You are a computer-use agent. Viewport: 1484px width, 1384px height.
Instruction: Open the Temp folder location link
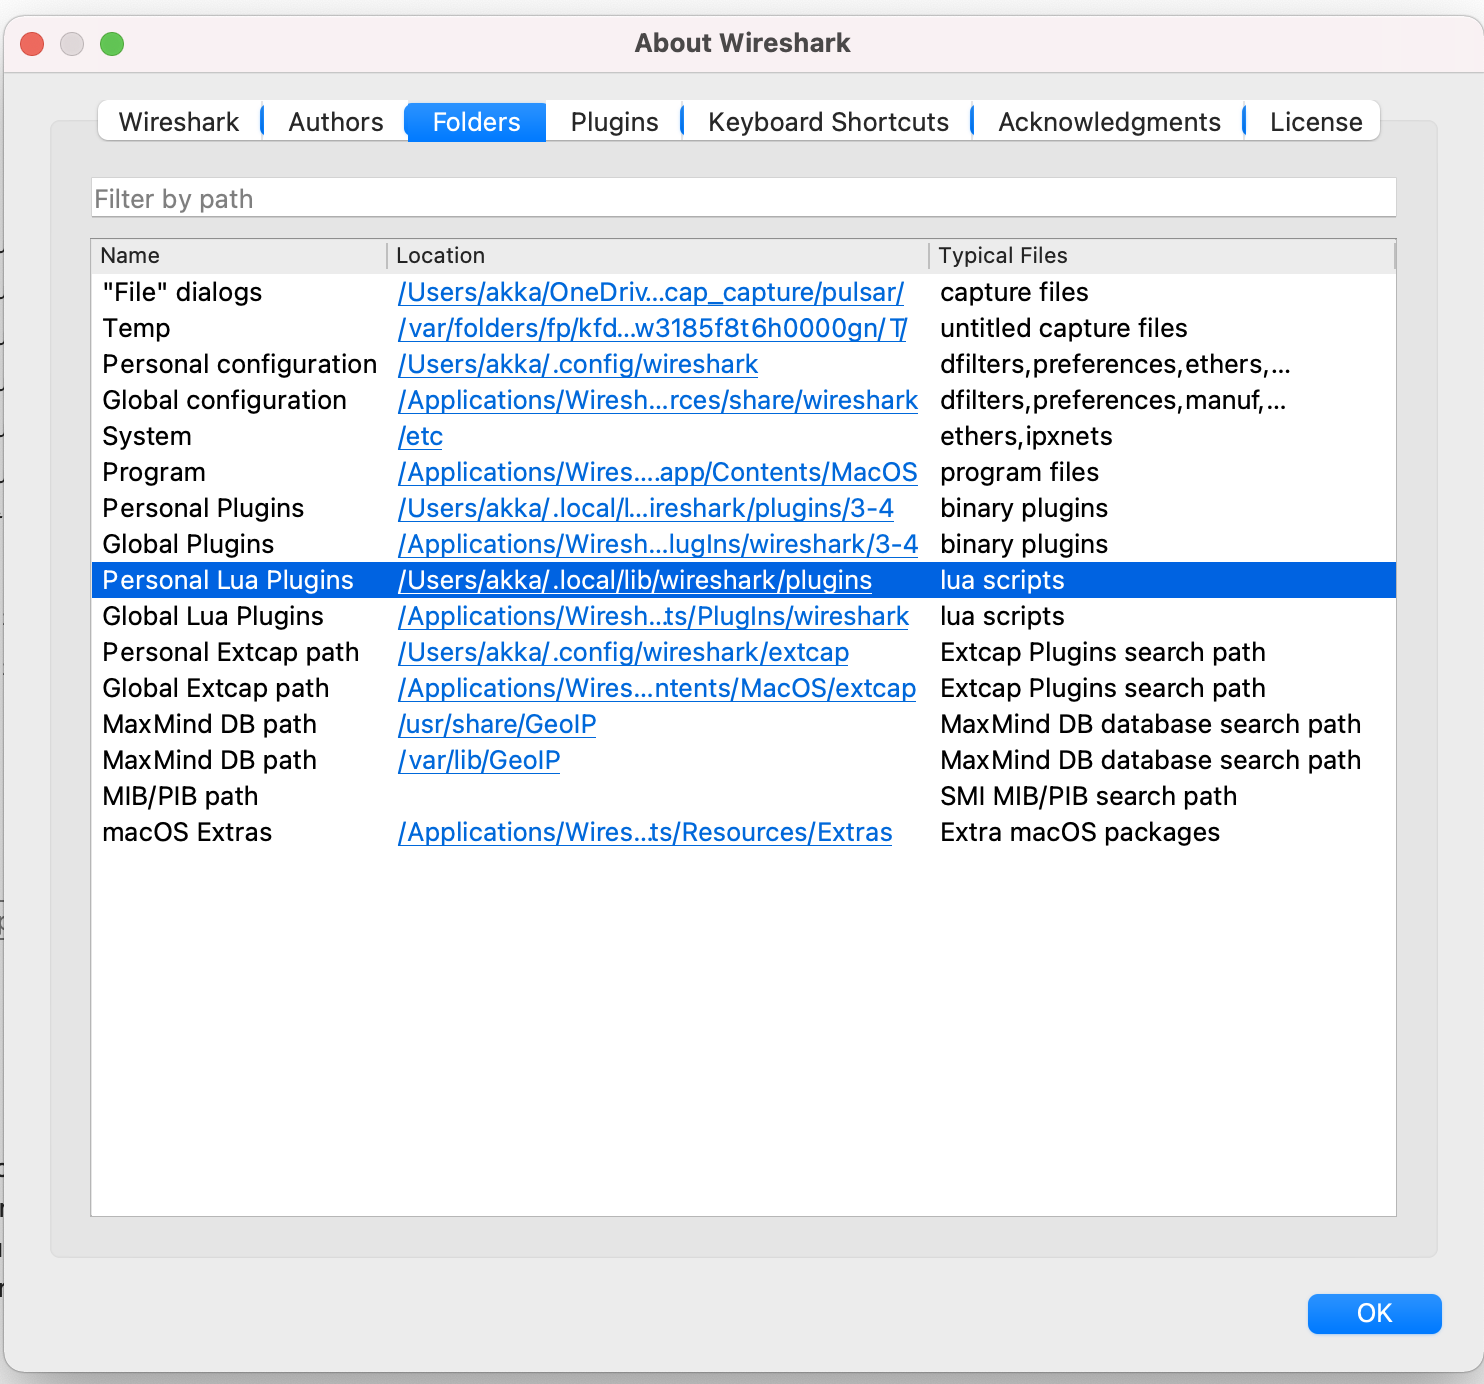tap(652, 329)
